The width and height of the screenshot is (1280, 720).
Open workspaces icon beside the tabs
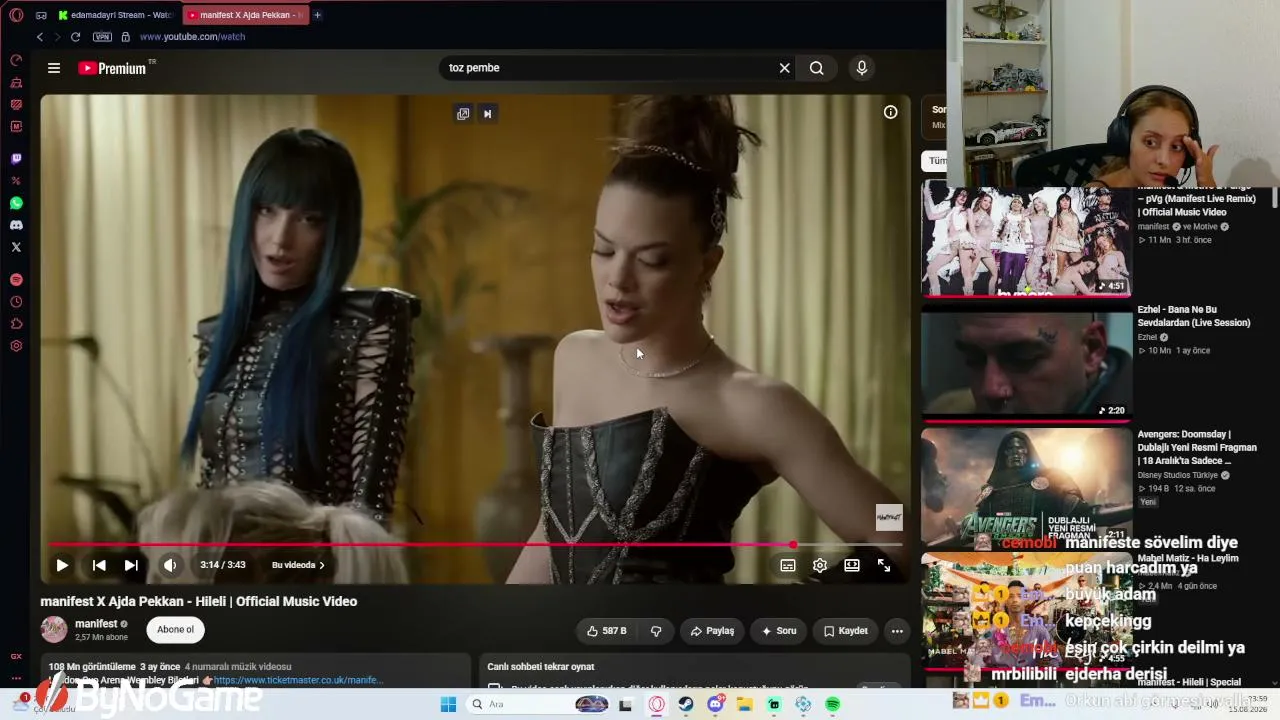41,15
